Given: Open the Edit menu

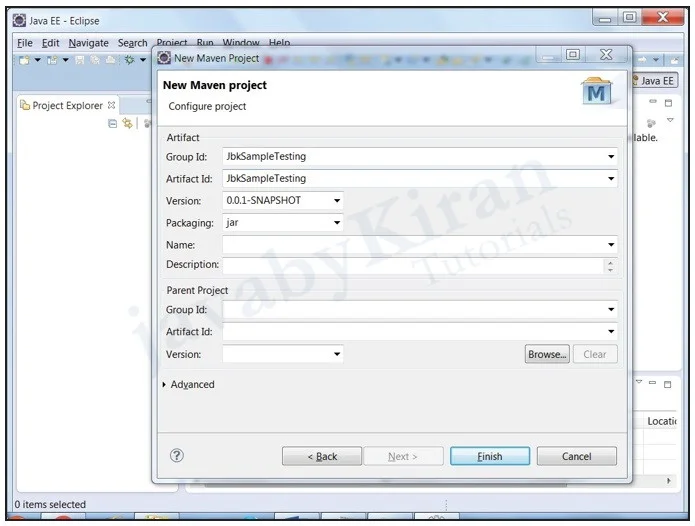Looking at the screenshot, I should [50, 43].
